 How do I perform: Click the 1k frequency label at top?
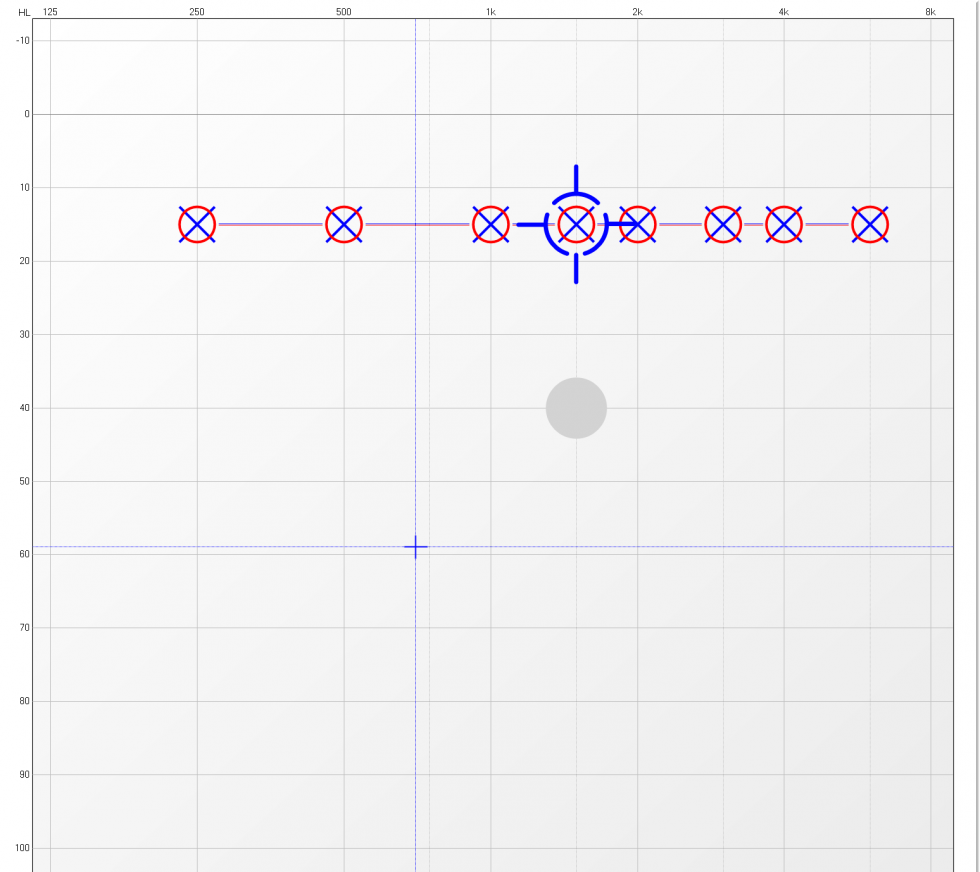click(x=490, y=12)
